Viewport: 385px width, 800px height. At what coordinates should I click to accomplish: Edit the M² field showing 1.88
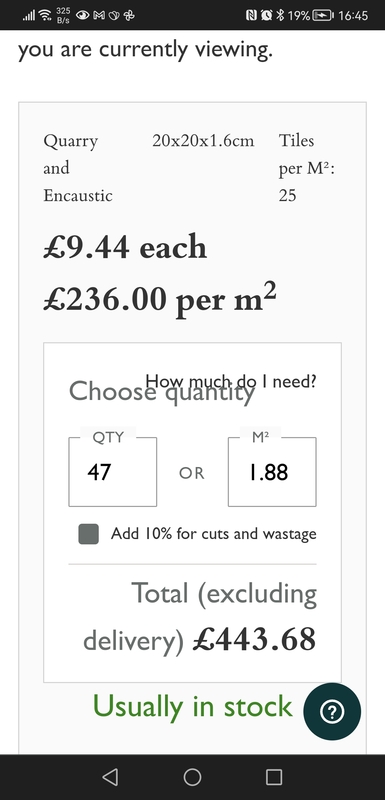pyautogui.click(x=272, y=472)
